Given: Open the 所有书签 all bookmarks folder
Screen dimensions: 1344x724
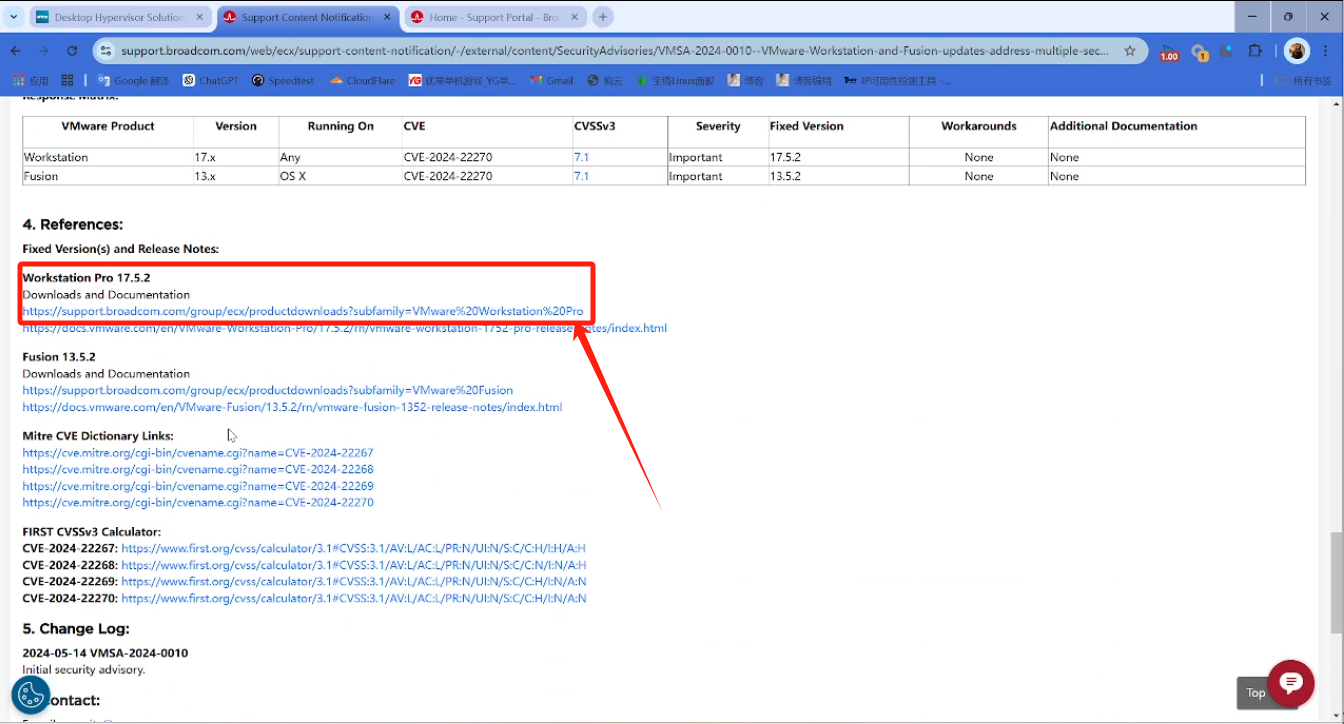Looking at the screenshot, I should click(1304, 80).
